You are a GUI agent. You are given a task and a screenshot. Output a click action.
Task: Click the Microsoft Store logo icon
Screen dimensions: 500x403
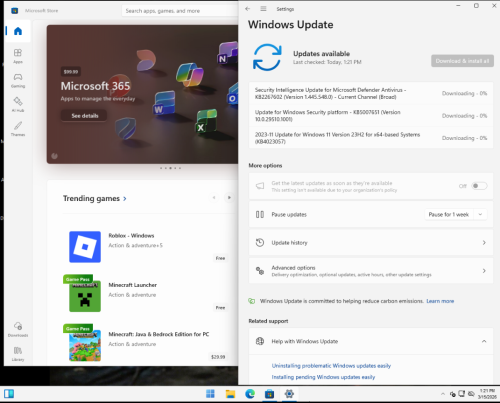[14, 11]
